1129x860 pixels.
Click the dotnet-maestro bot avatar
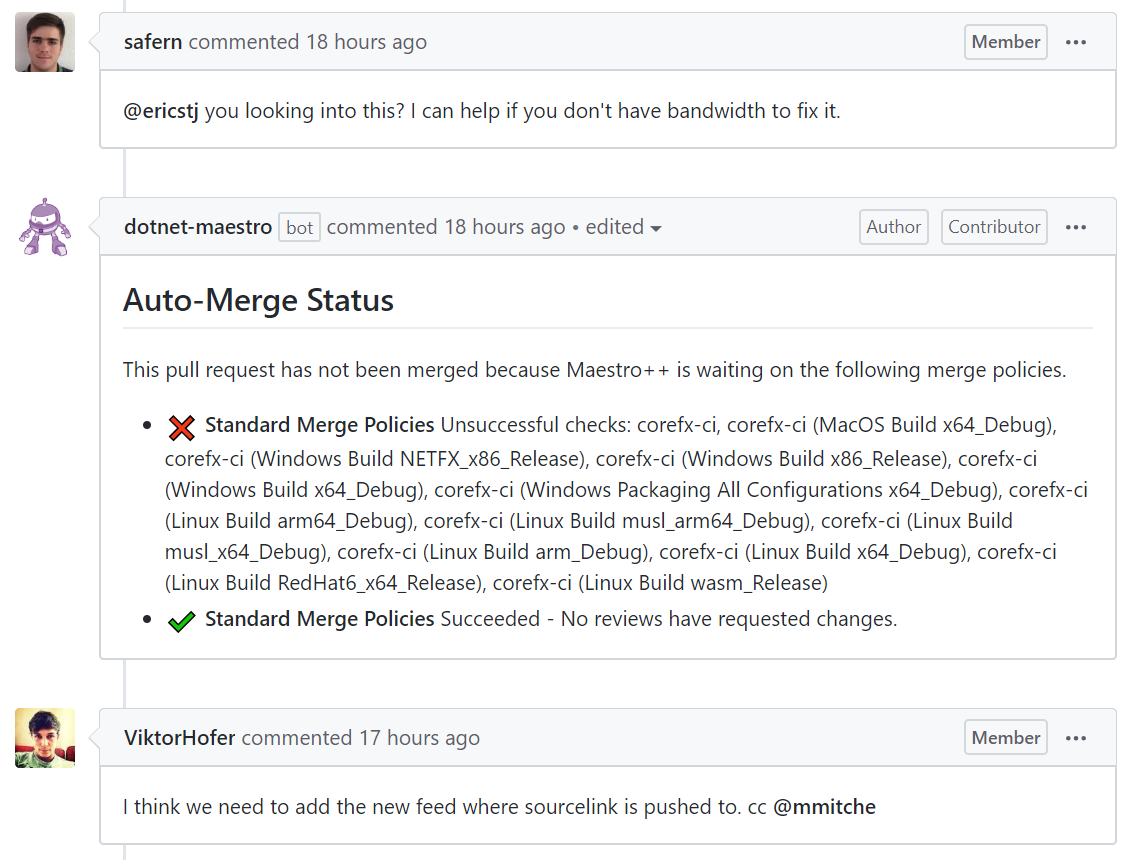click(44, 227)
